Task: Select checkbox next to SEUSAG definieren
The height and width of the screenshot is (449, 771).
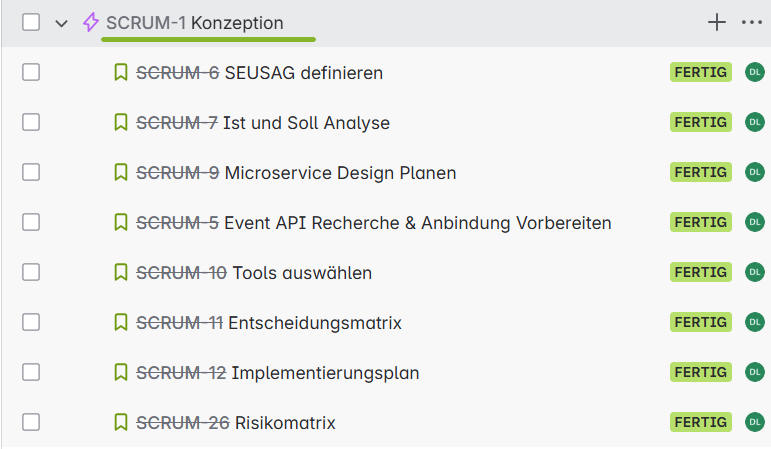Action: (31, 72)
